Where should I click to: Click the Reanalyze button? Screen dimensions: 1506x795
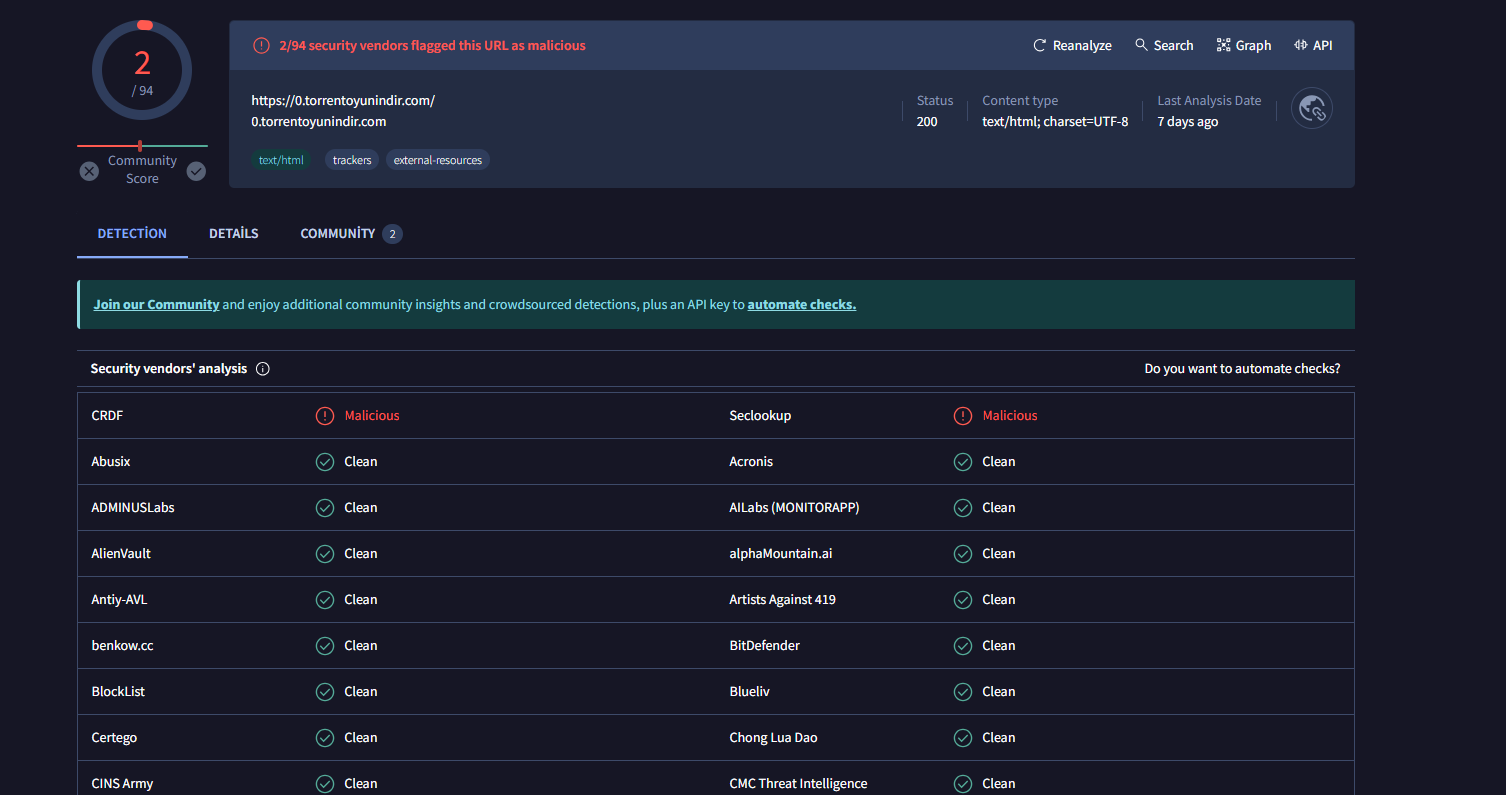(x=1072, y=45)
